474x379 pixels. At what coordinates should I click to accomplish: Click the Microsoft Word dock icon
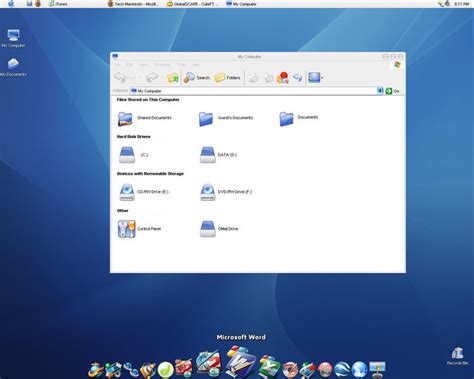tap(241, 361)
